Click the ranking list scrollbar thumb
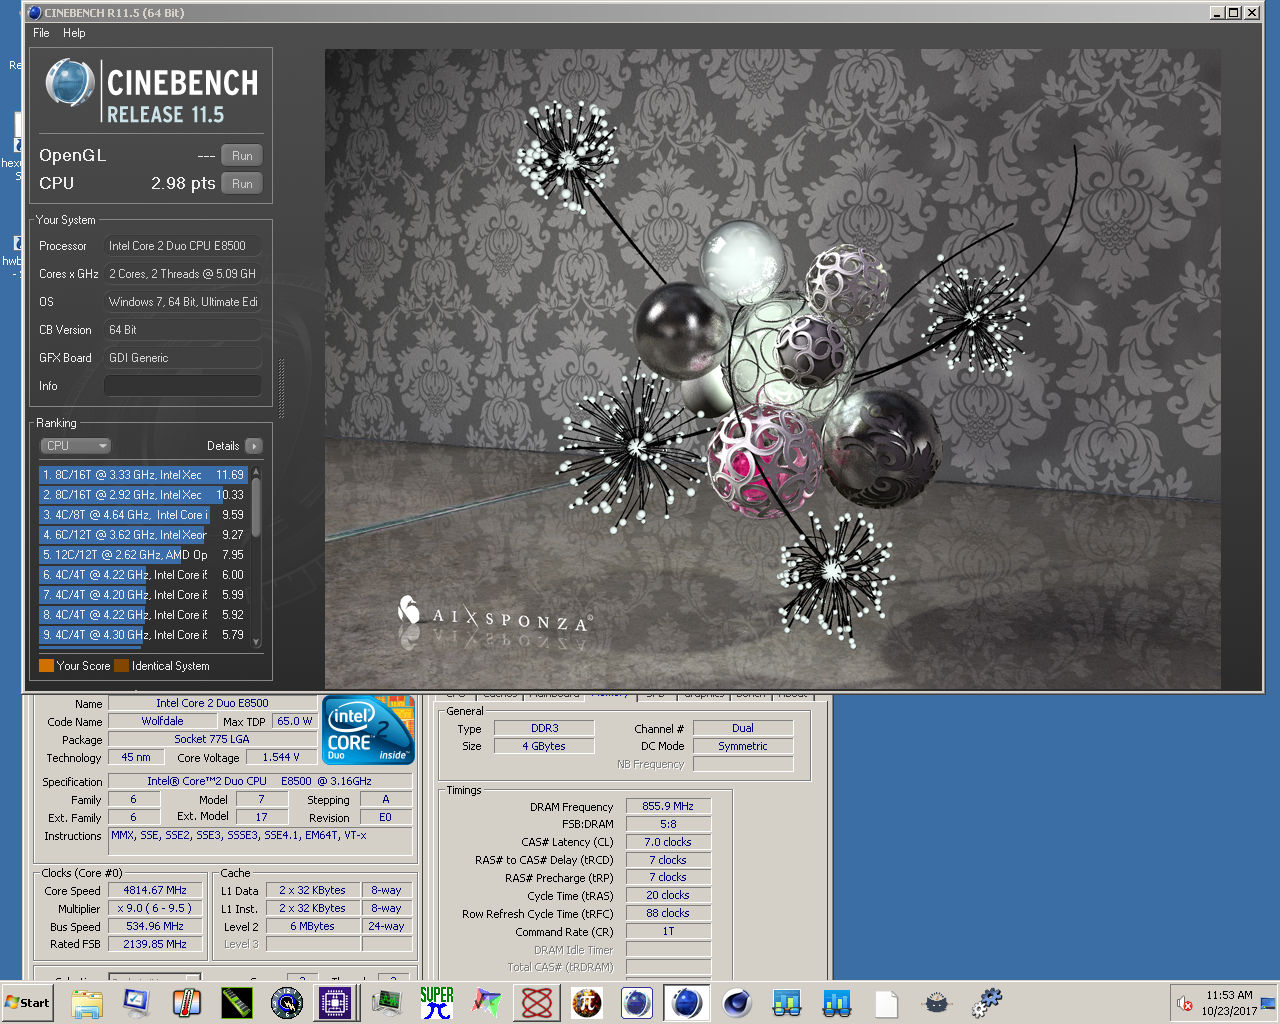 point(256,506)
